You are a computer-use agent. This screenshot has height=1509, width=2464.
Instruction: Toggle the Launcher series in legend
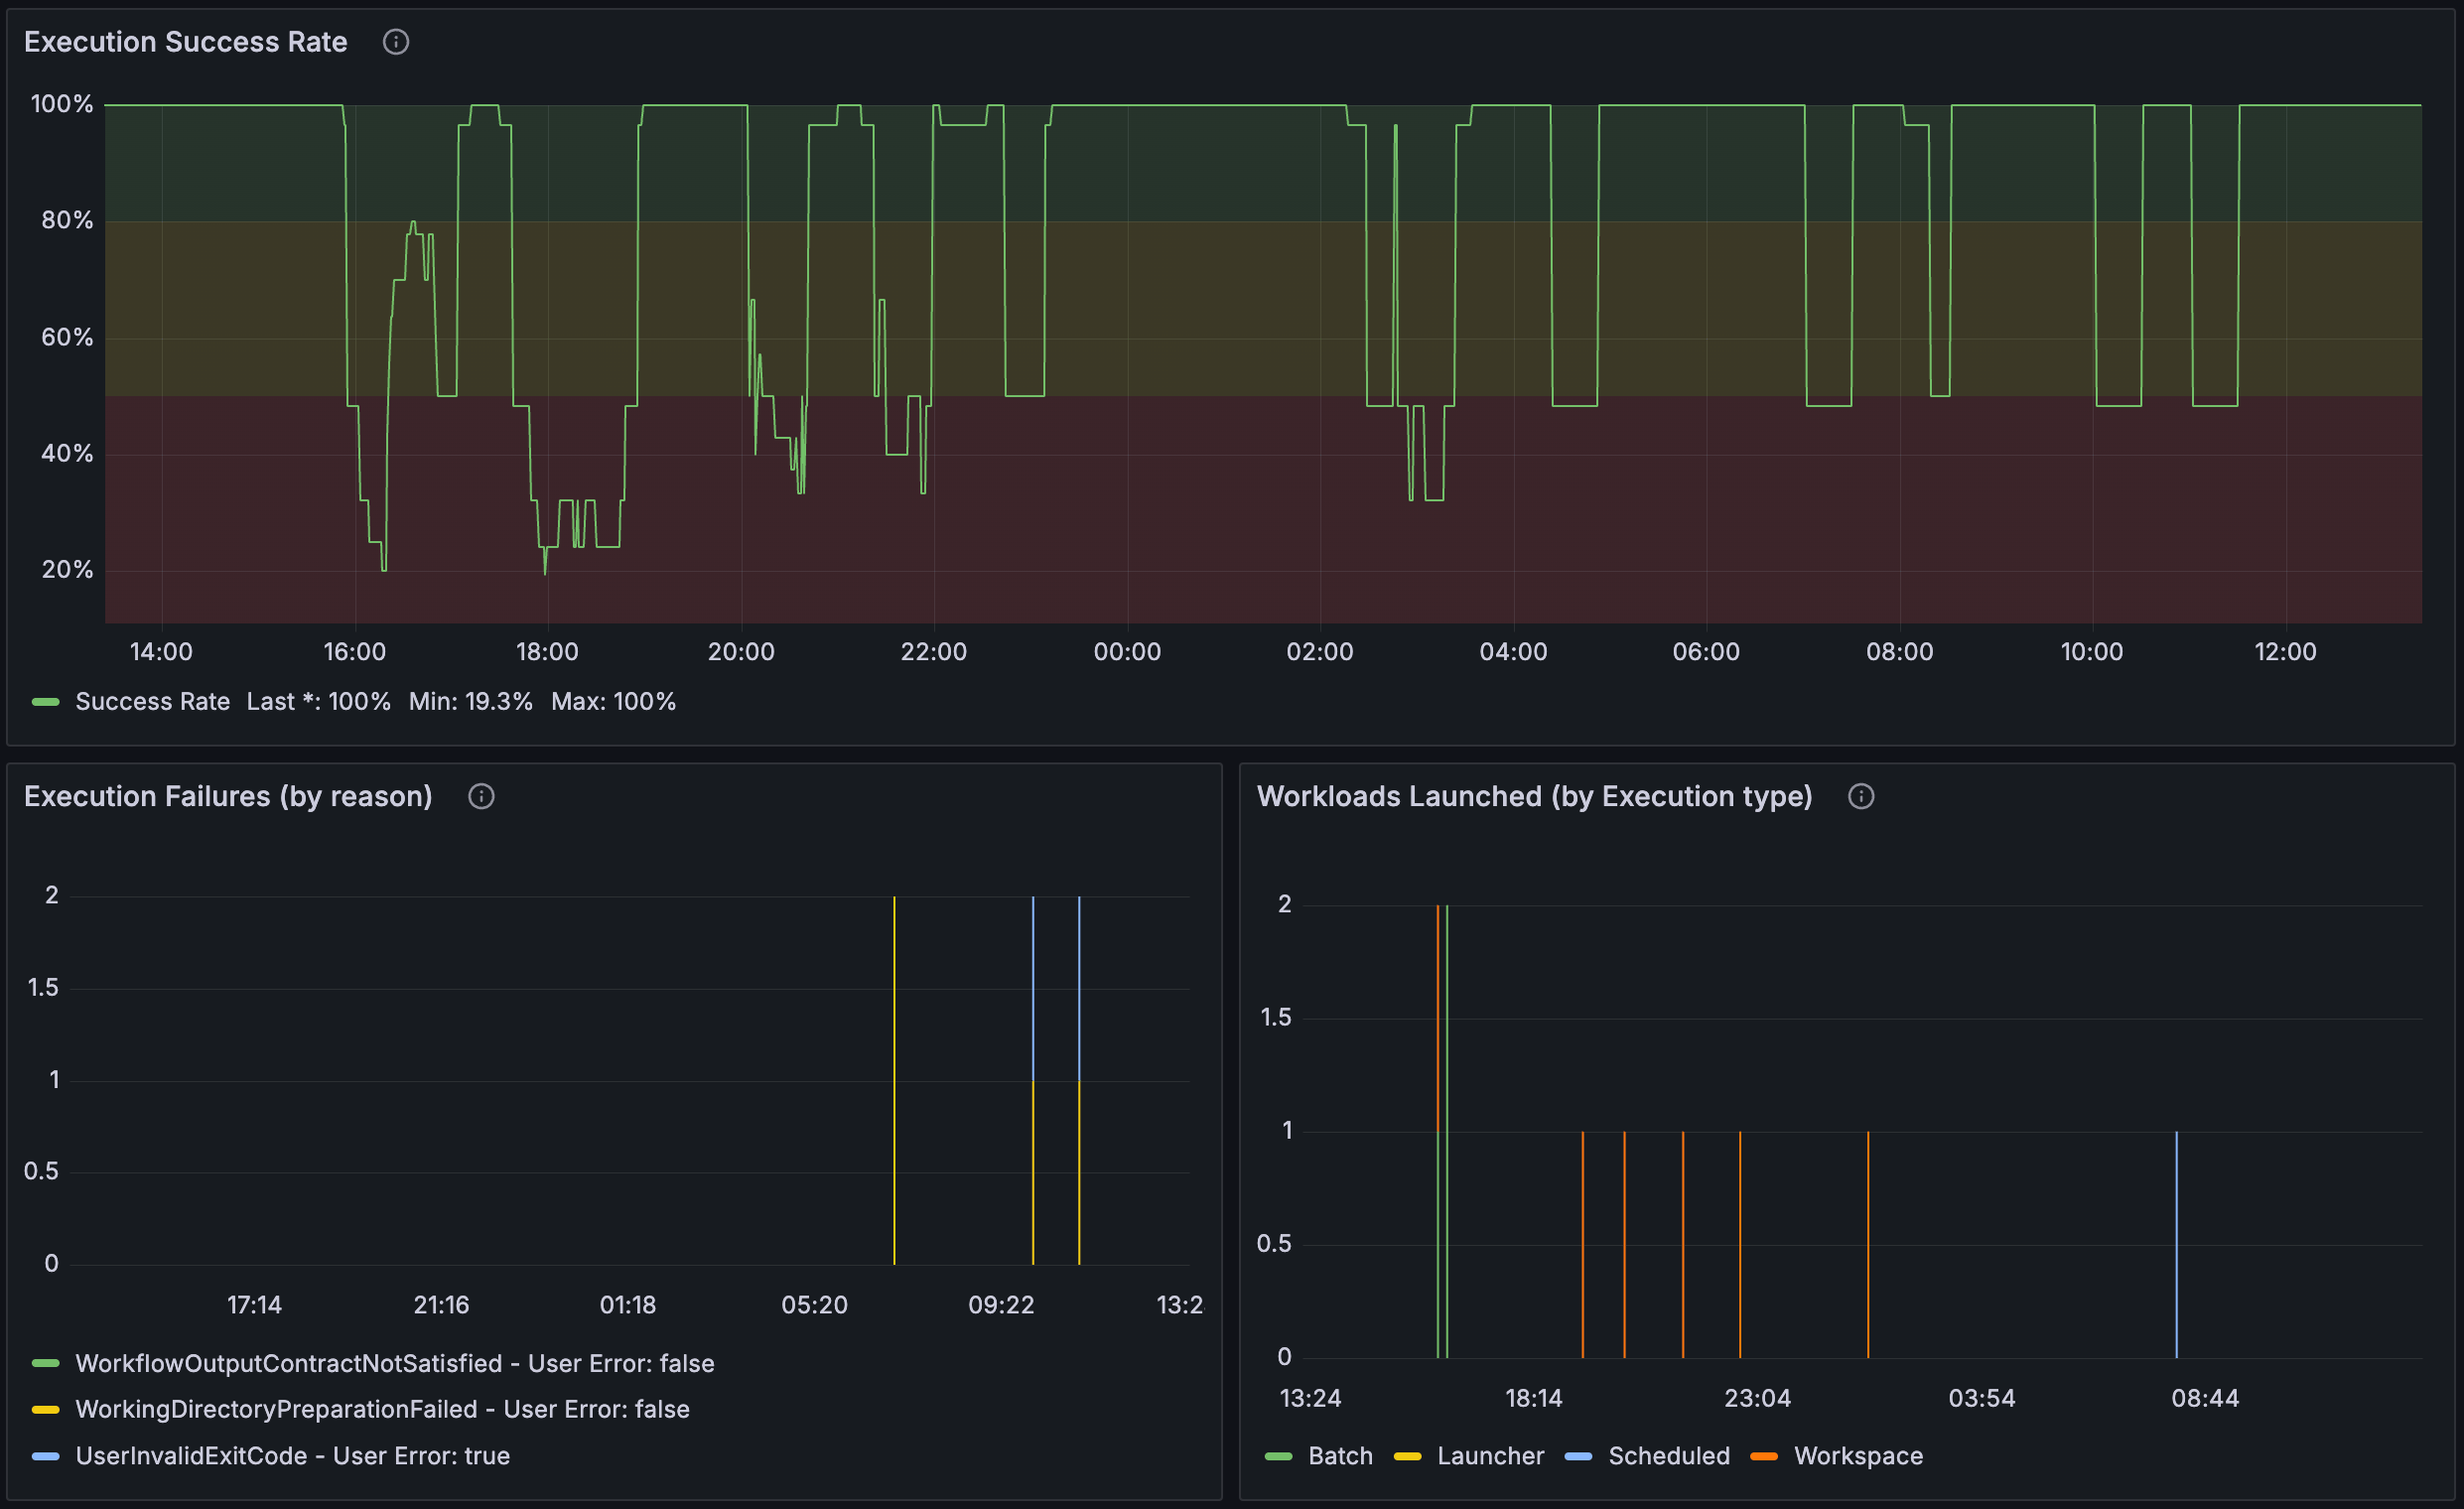pyautogui.click(x=1490, y=1456)
